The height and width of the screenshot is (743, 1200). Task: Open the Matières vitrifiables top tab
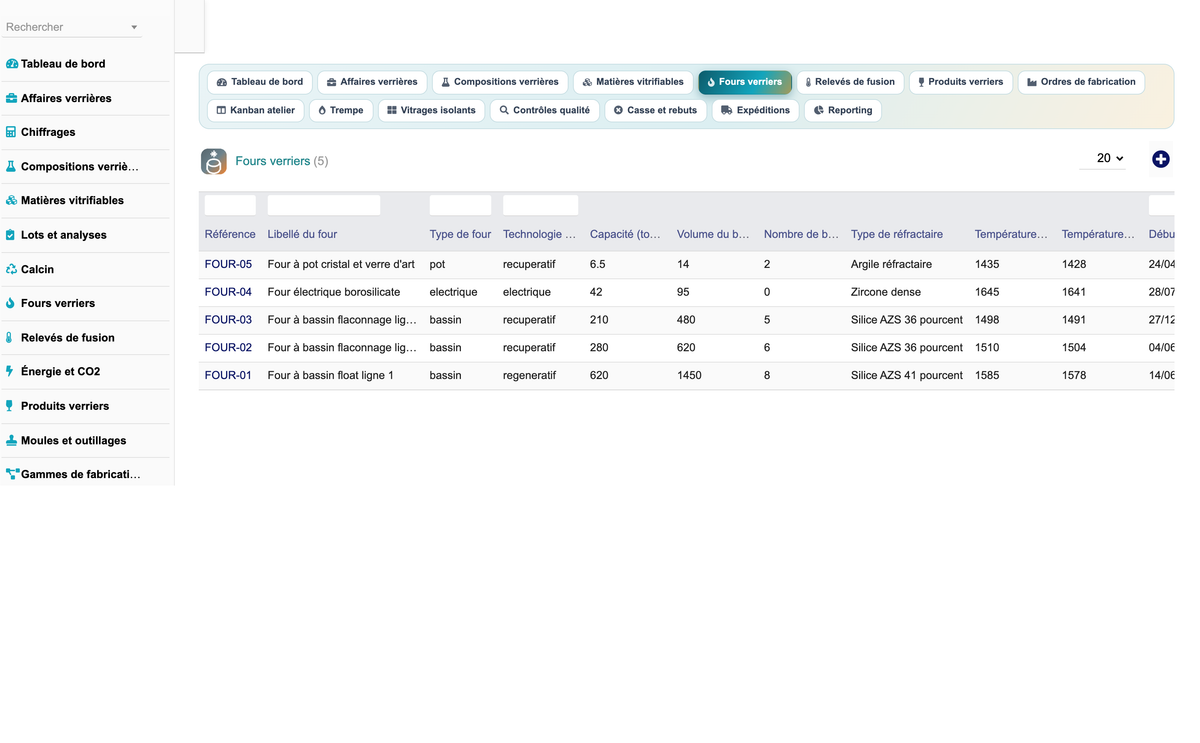(633, 82)
